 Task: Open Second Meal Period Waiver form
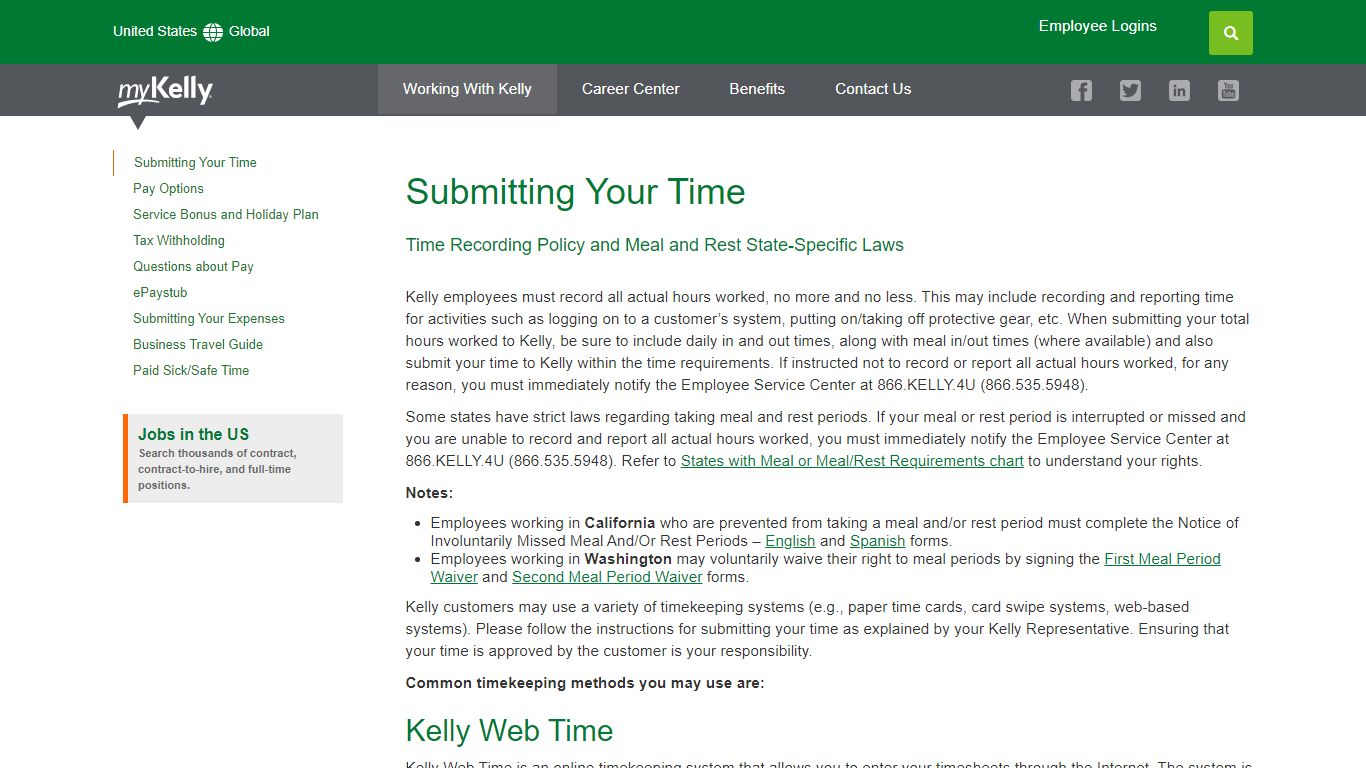(x=607, y=577)
